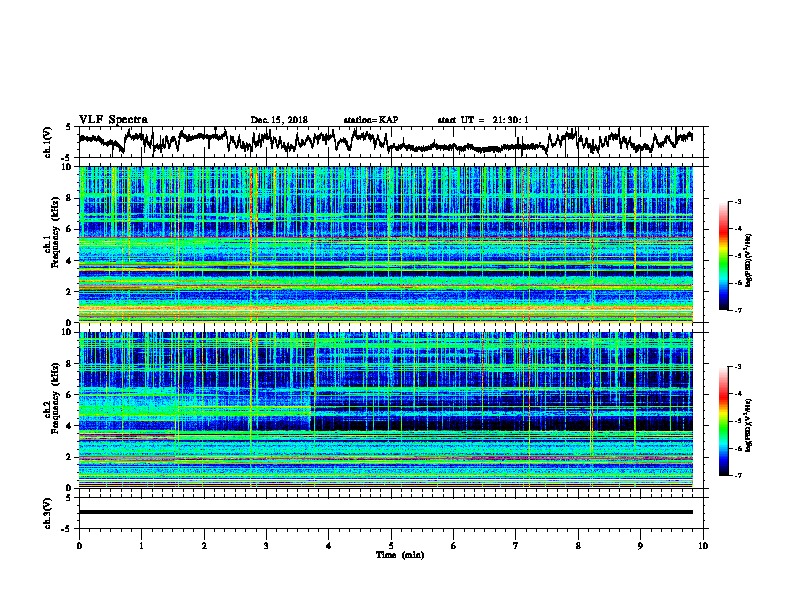Click the time axis tick '6'
Viewport: 792px width, 612px height.
(x=454, y=546)
